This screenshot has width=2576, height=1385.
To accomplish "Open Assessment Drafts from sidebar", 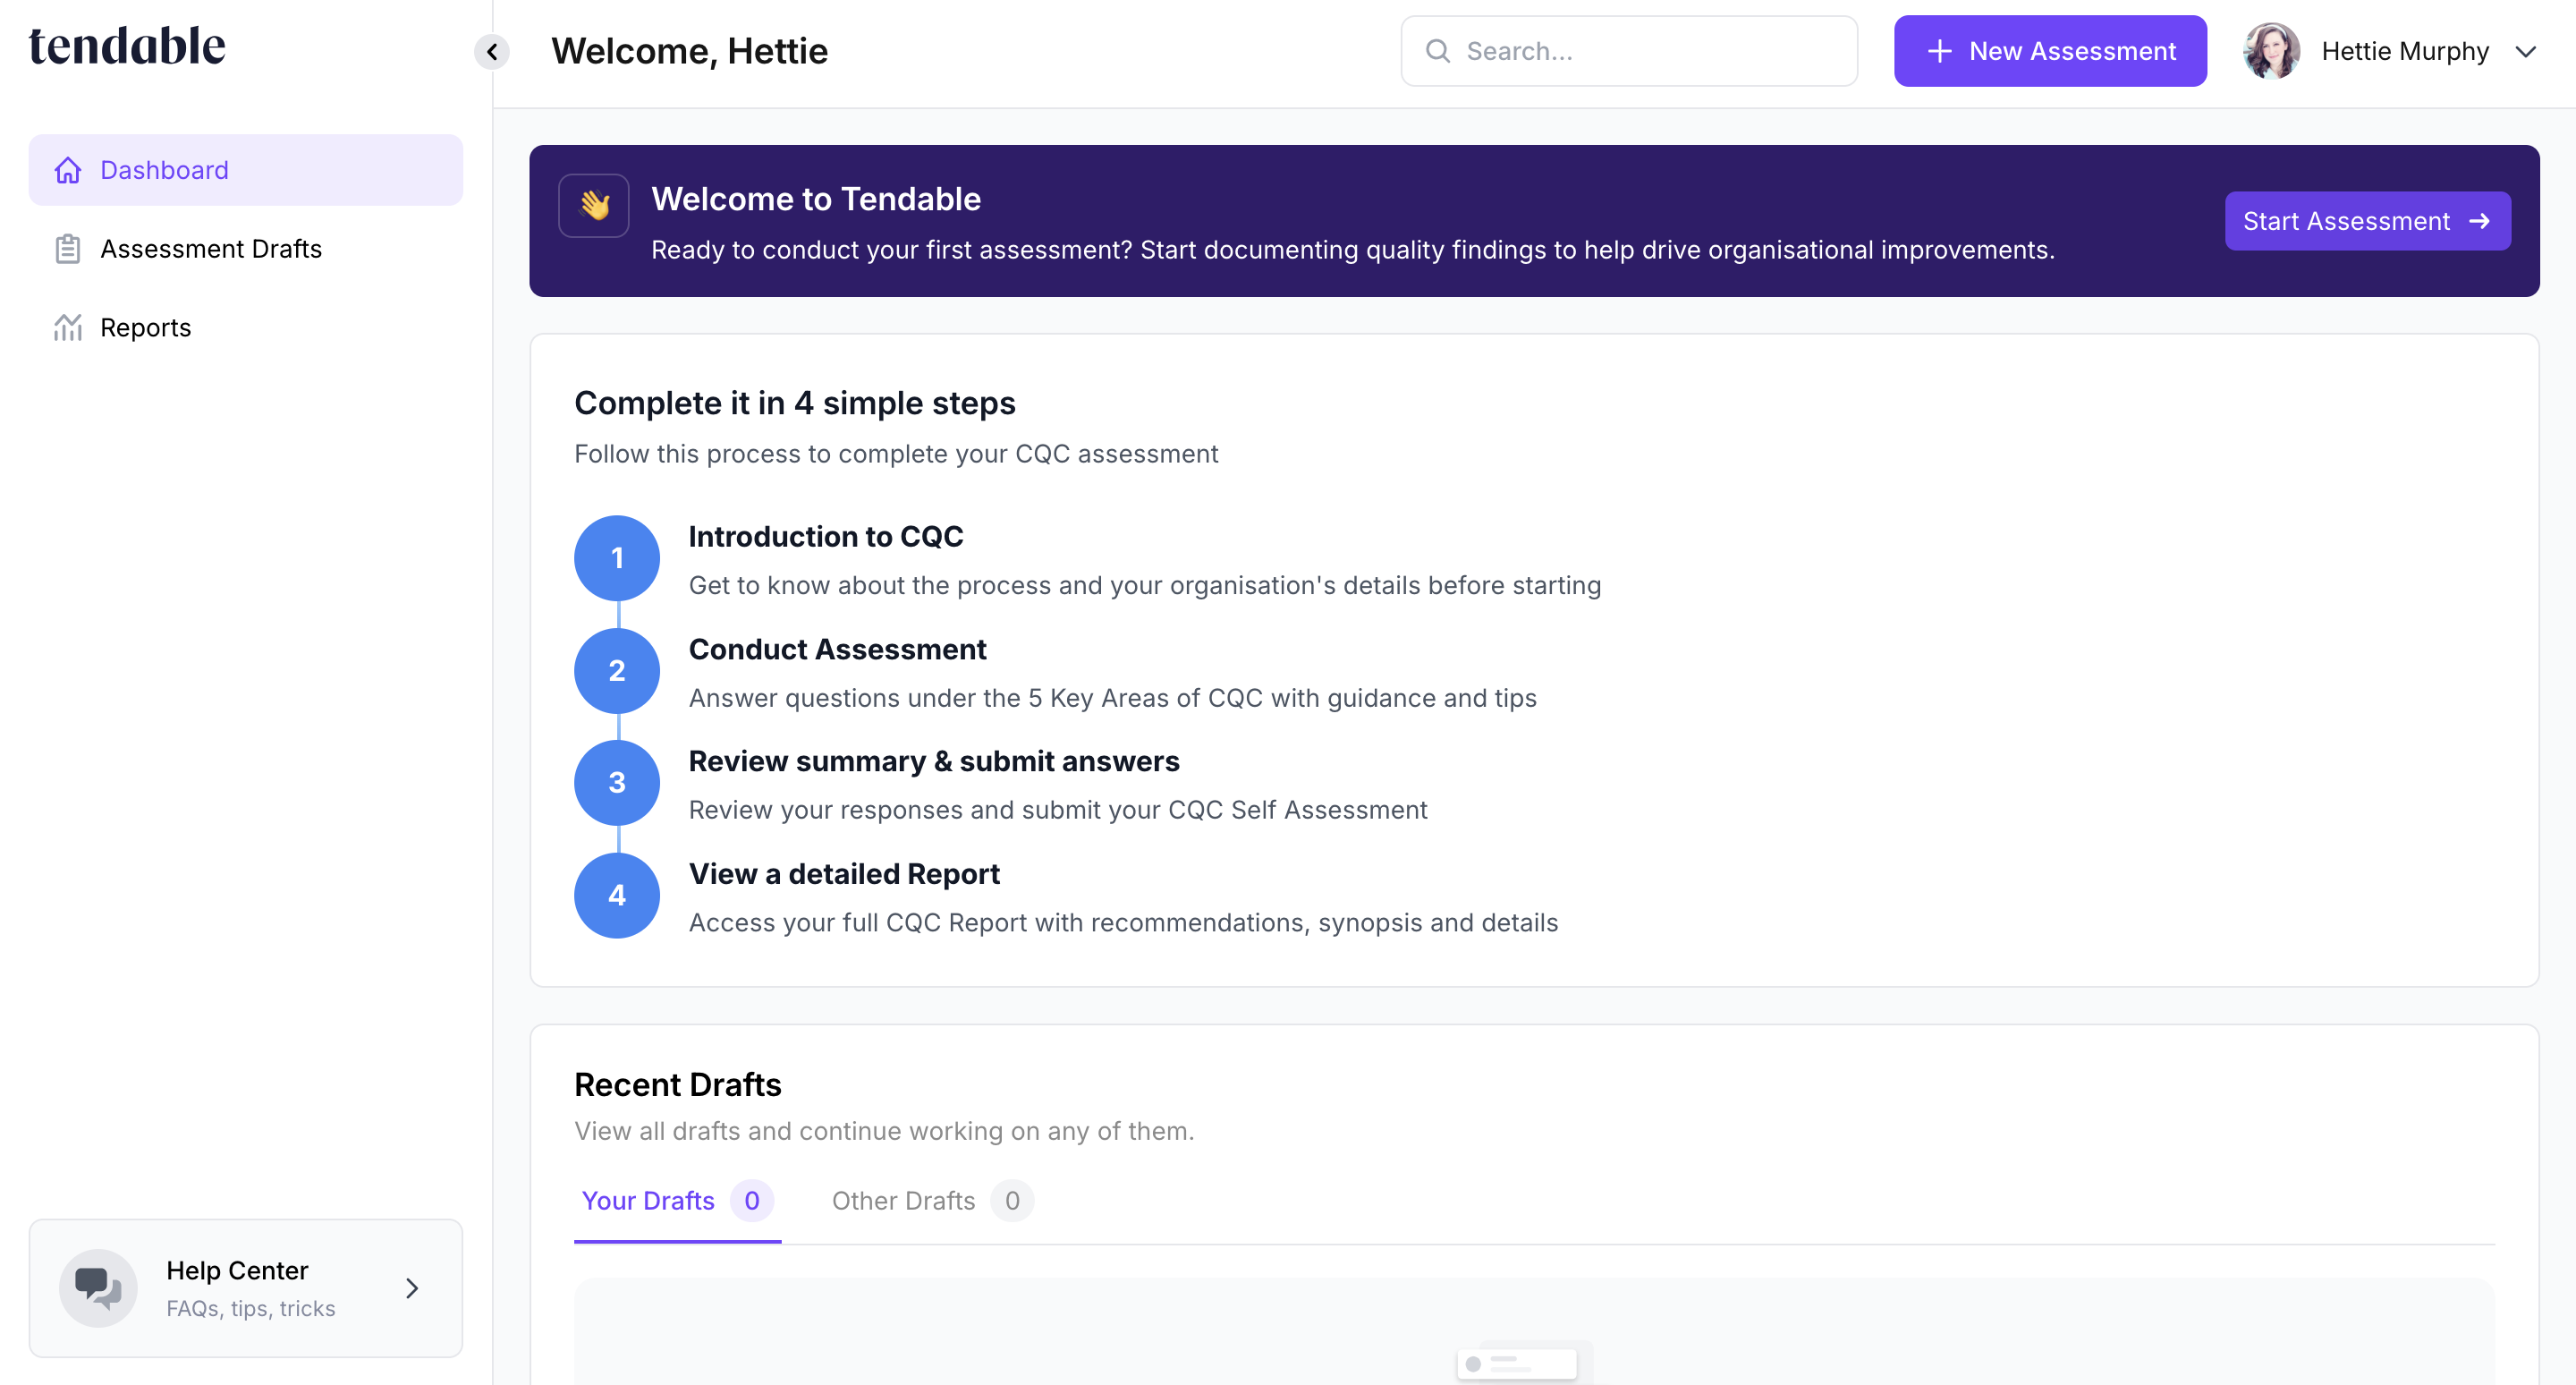I will (x=211, y=249).
